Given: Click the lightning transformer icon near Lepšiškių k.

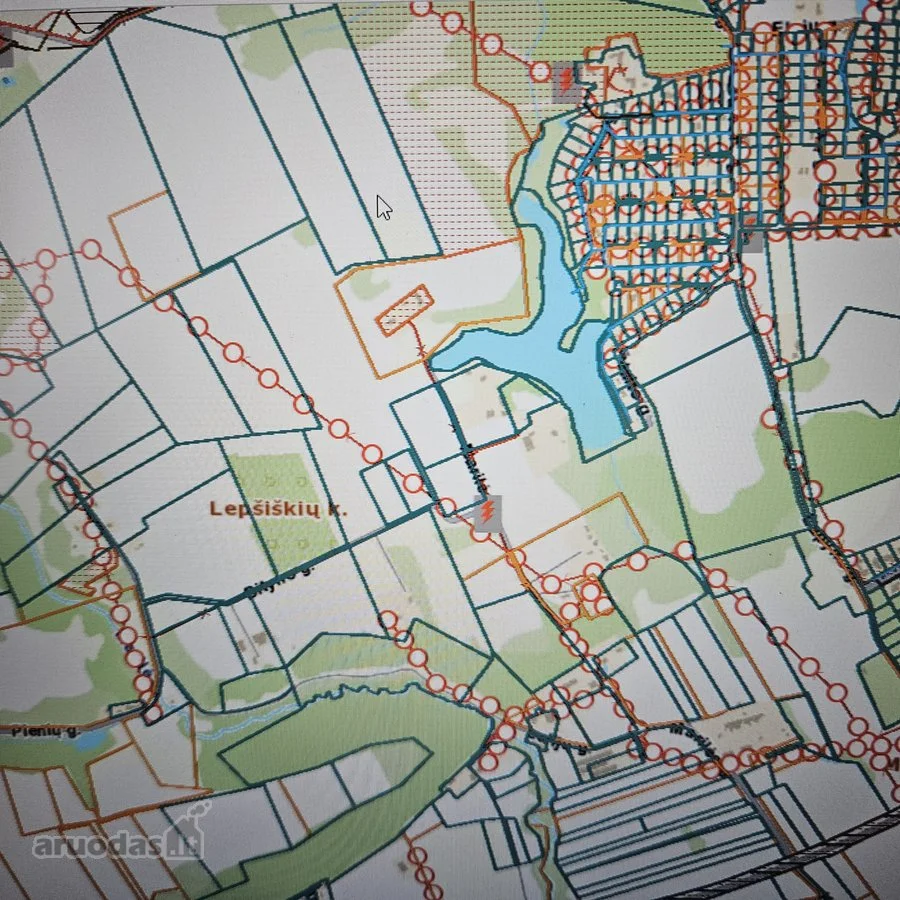Looking at the screenshot, I should click(487, 513).
